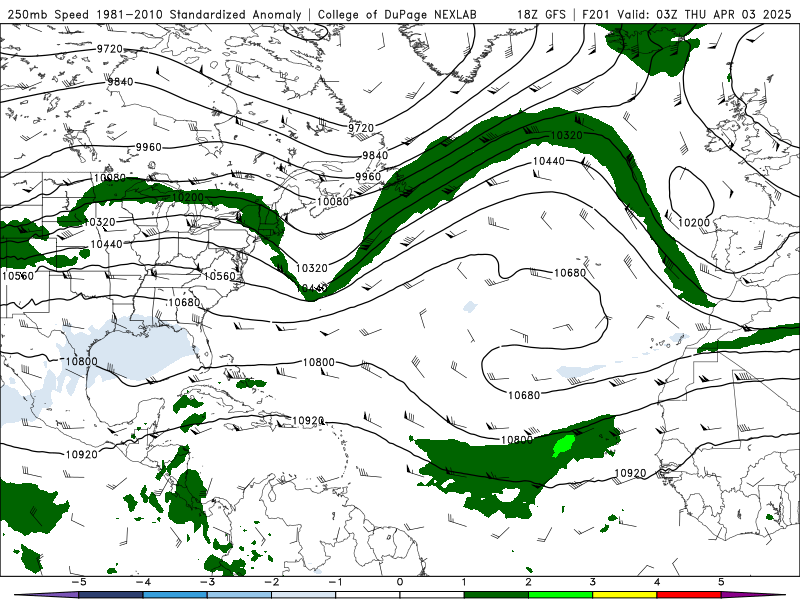Screen dimensions: 800x600
Task: Click the colorbar tick label "-5"
Action: click(x=79, y=582)
